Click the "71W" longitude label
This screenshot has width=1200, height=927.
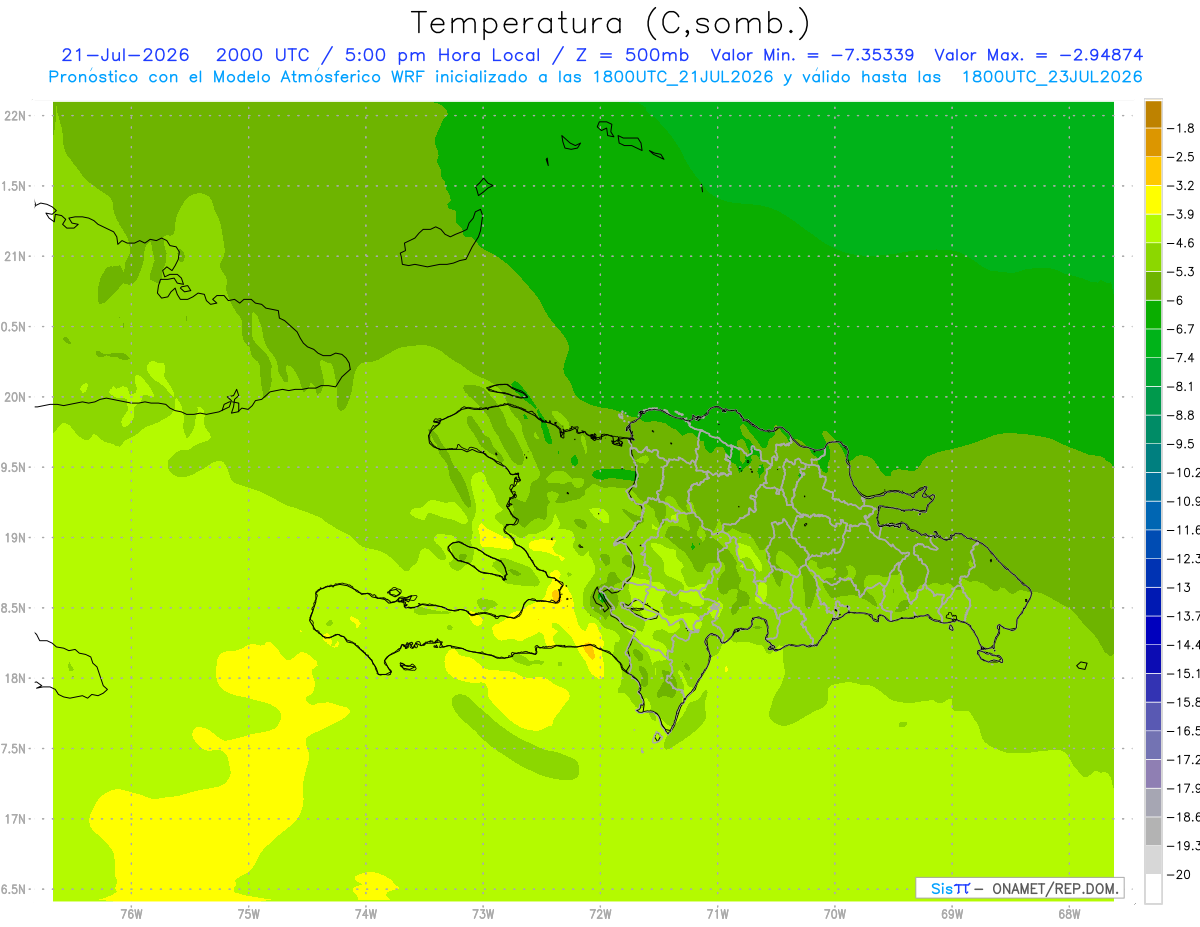coord(717,914)
